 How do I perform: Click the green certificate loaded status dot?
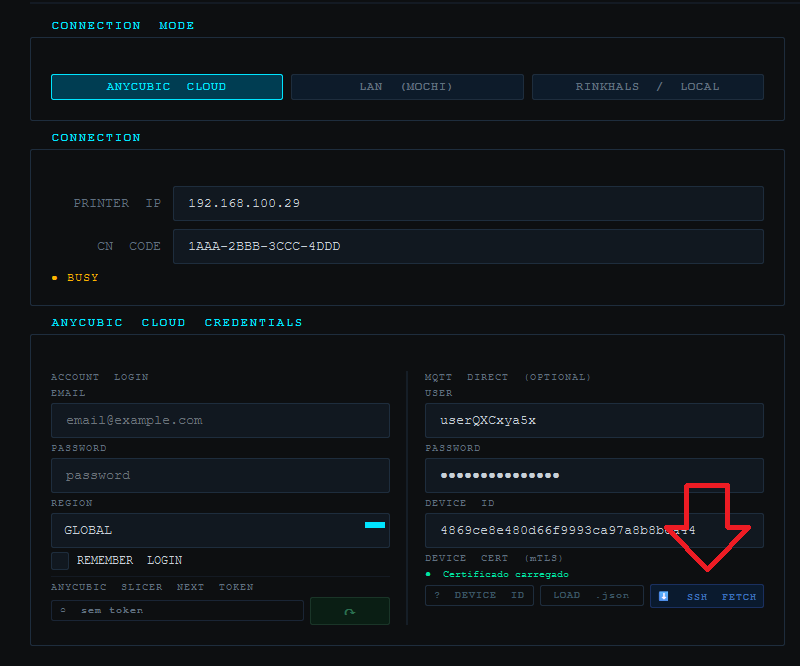429,575
